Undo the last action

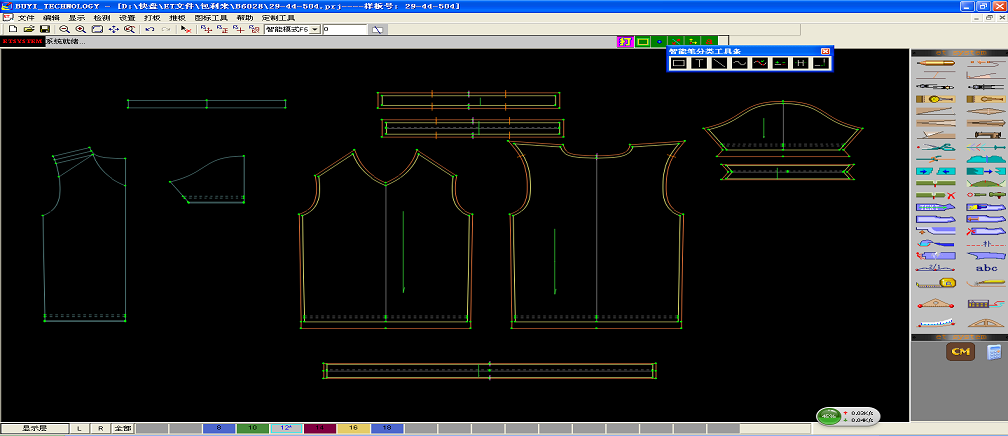click(149, 29)
